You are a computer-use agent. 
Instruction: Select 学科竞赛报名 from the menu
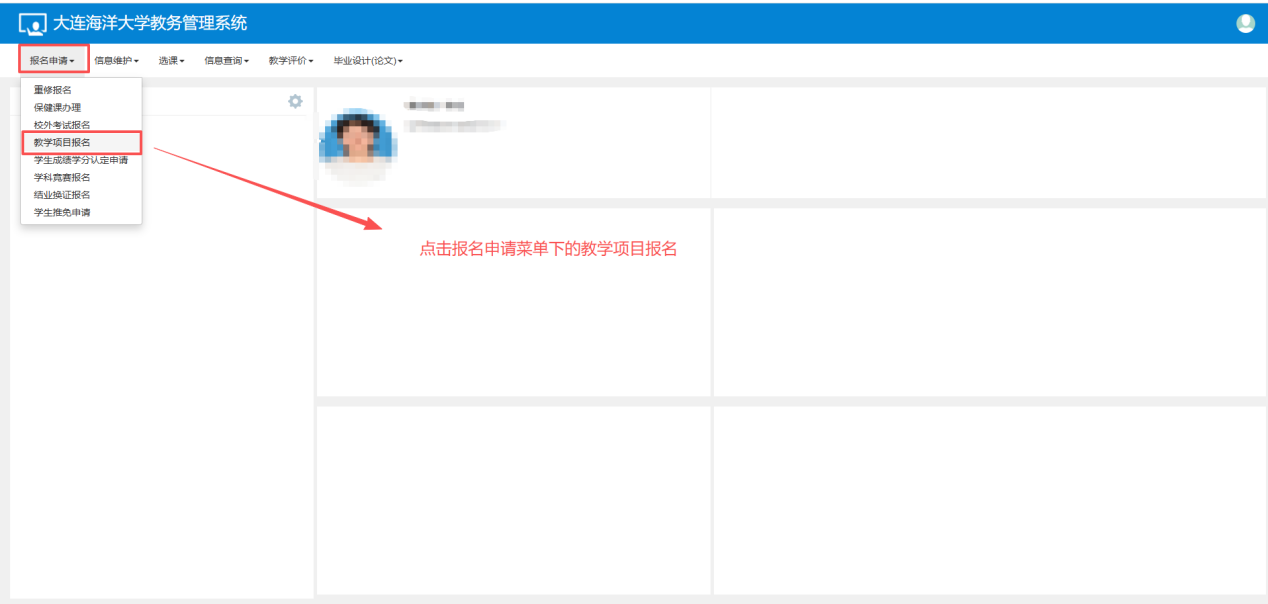(x=62, y=177)
